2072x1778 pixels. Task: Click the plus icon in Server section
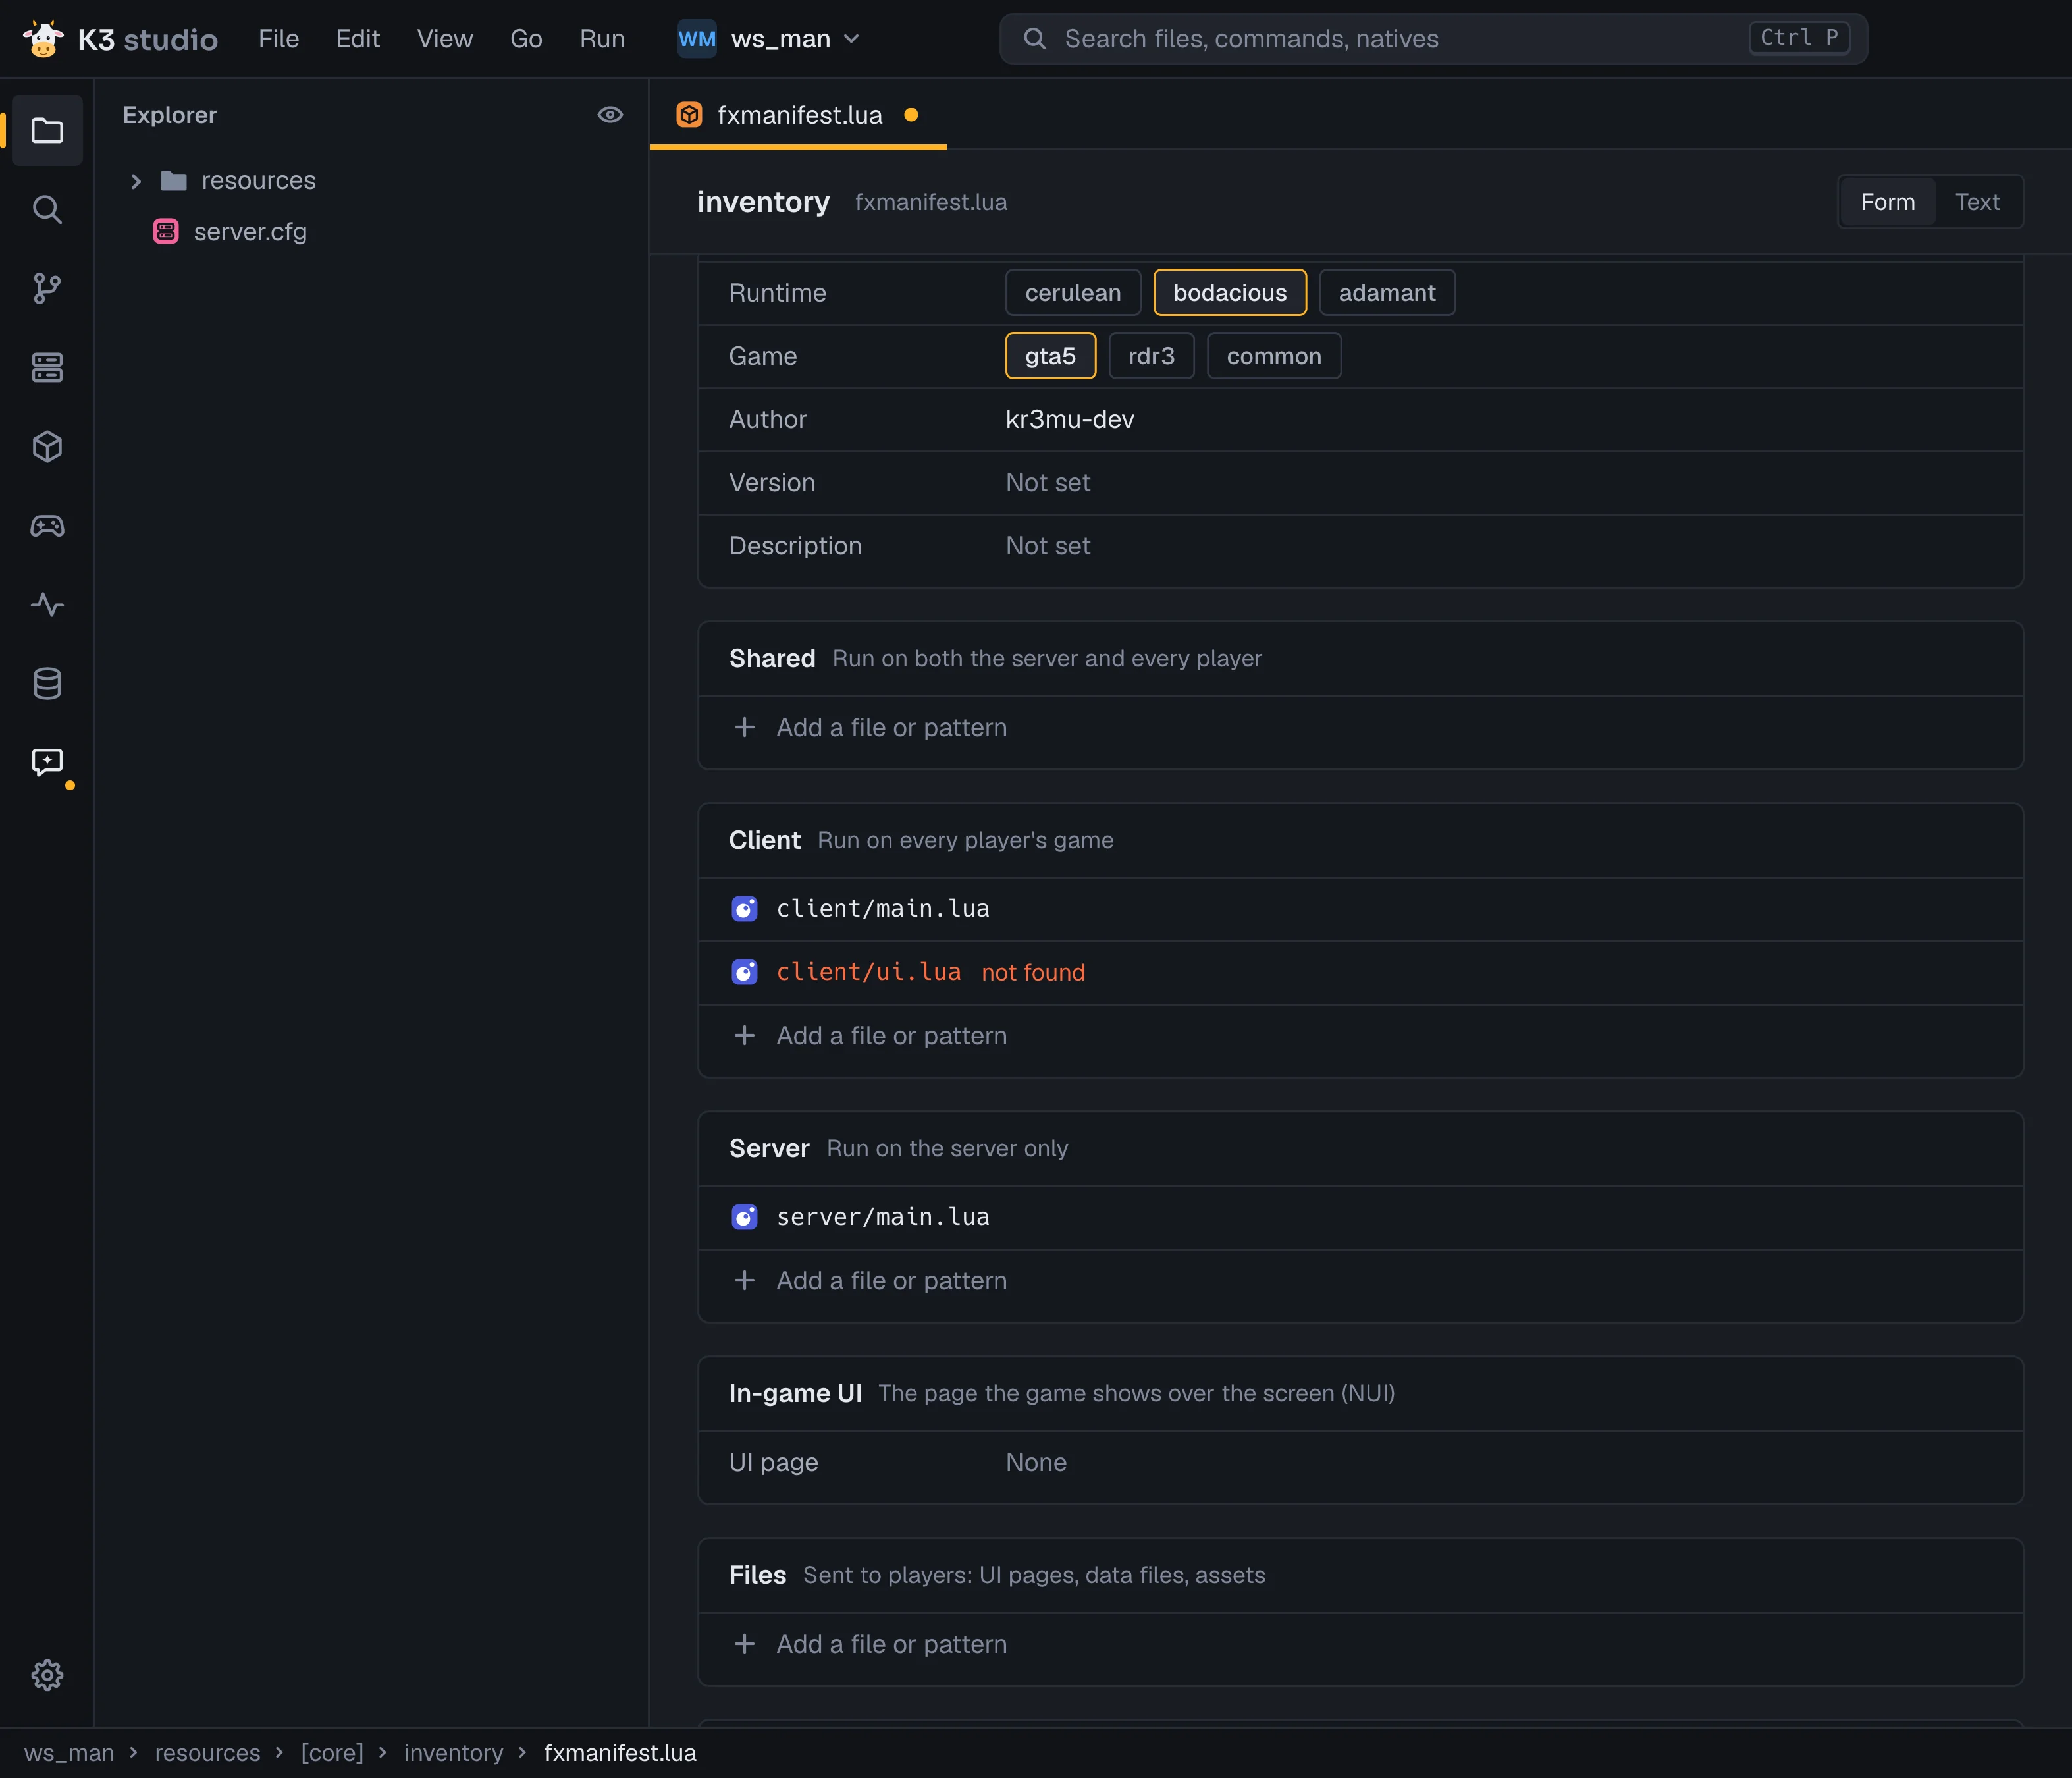[x=744, y=1280]
